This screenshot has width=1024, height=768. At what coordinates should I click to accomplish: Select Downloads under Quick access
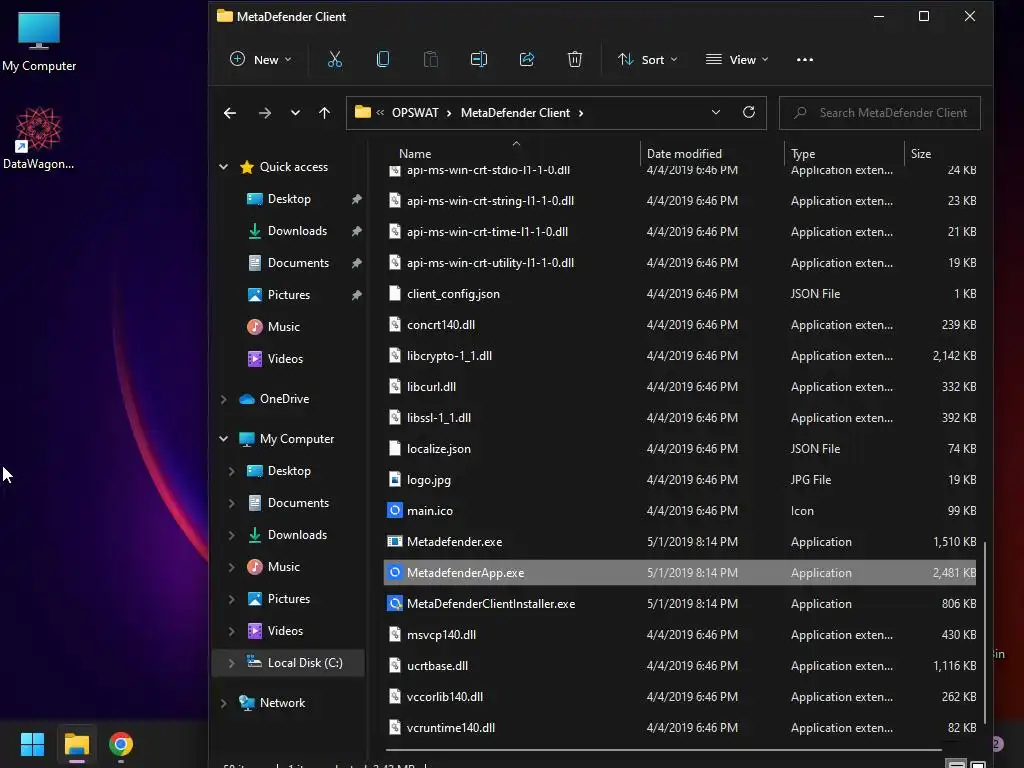pos(297,231)
